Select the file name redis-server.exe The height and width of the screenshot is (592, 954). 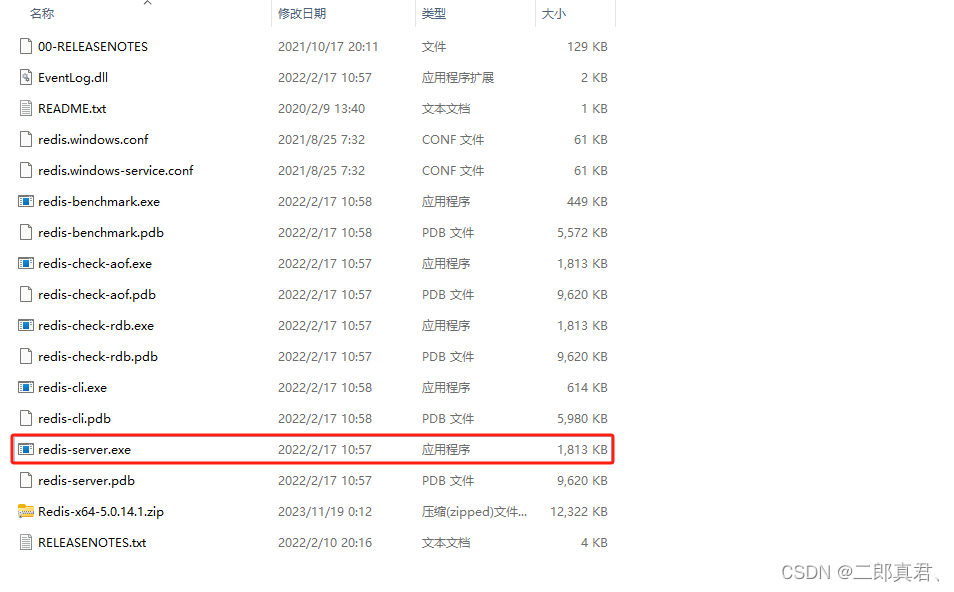[x=84, y=450]
